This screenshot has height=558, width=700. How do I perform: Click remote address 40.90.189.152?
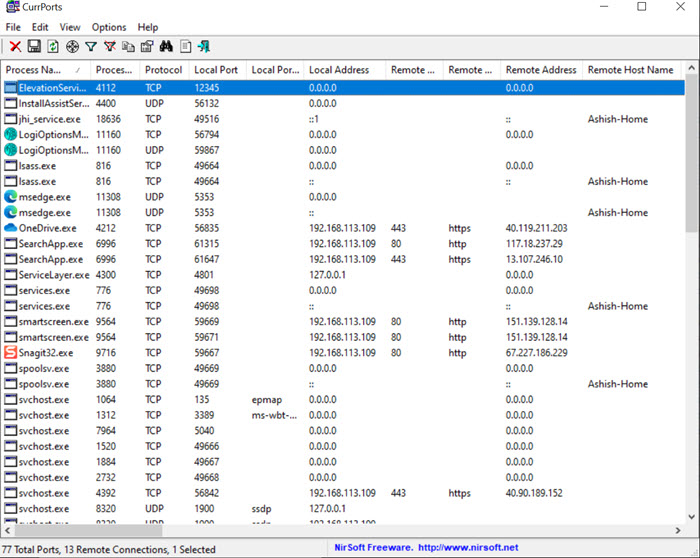(x=534, y=493)
